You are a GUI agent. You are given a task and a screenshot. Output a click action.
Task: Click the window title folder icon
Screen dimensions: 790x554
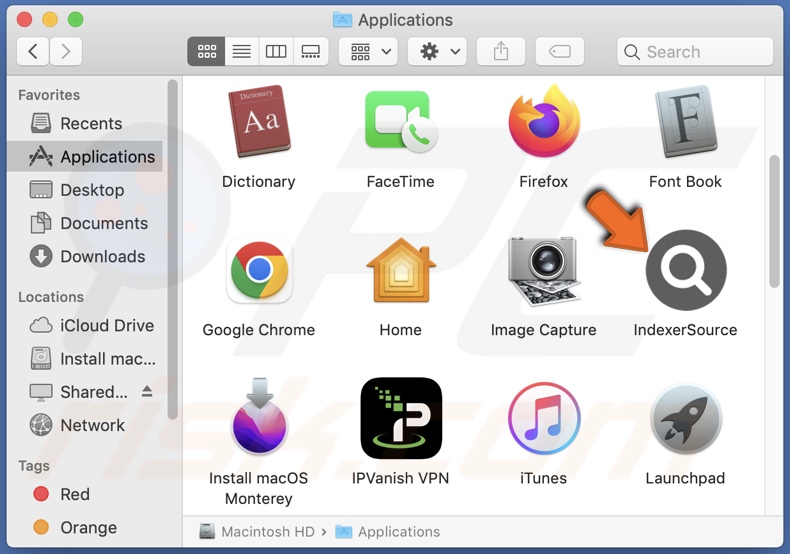tap(343, 19)
